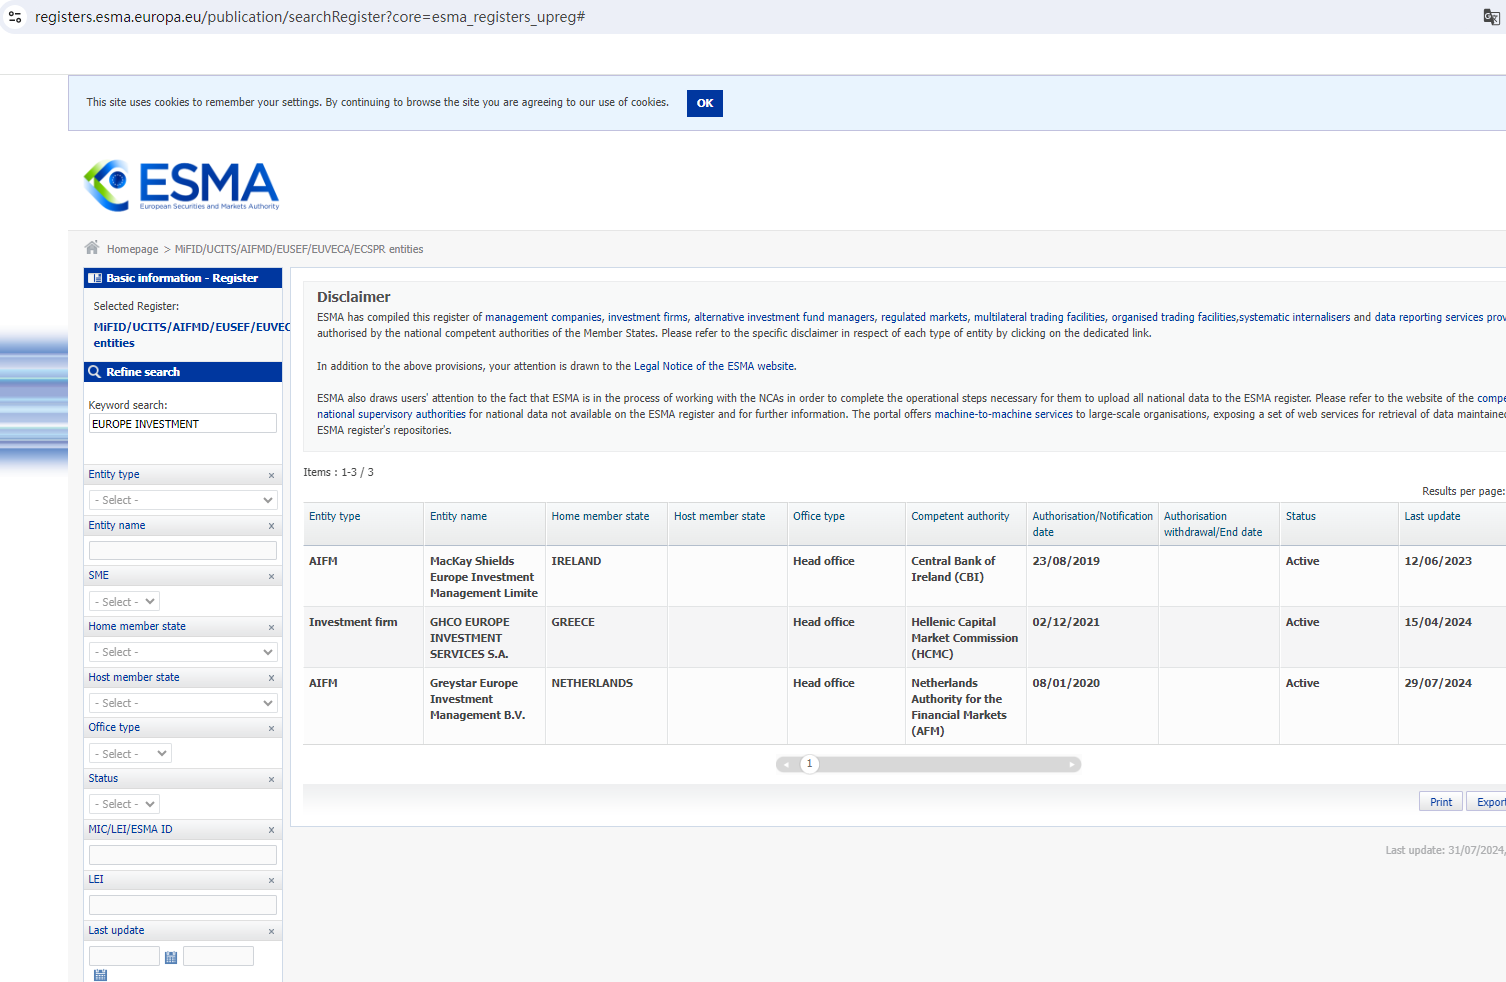Click site settings icon left of the URL
Image resolution: width=1506 pixels, height=982 pixels.
click(x=15, y=17)
